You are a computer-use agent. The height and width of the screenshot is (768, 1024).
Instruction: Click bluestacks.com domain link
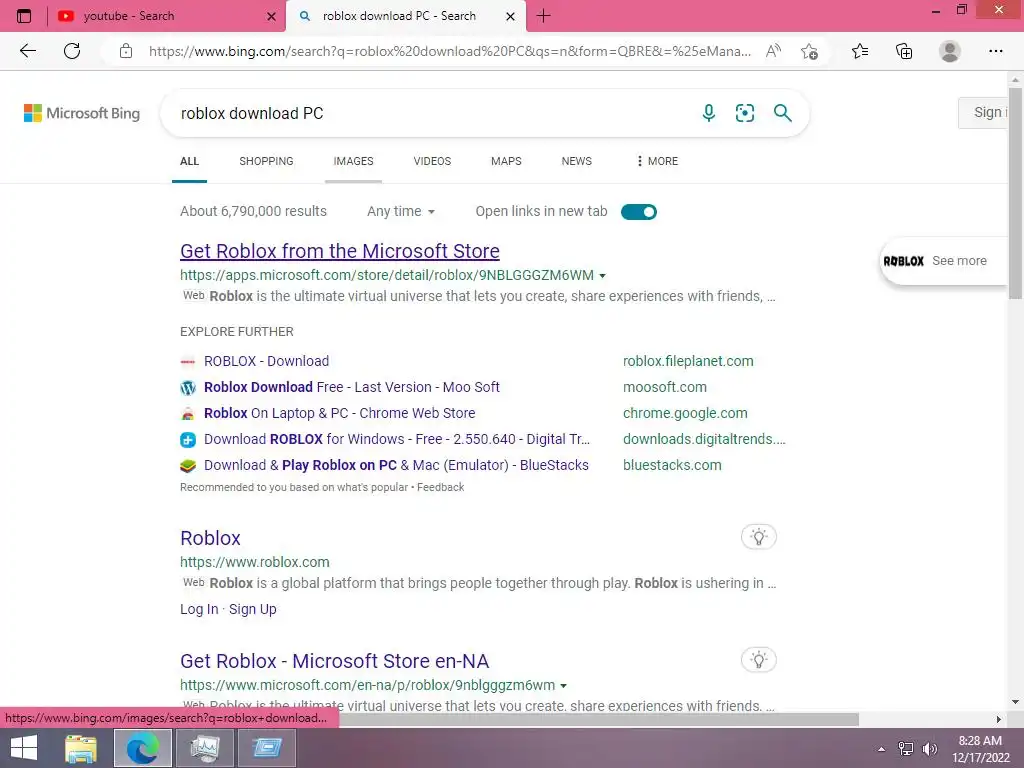click(672, 465)
